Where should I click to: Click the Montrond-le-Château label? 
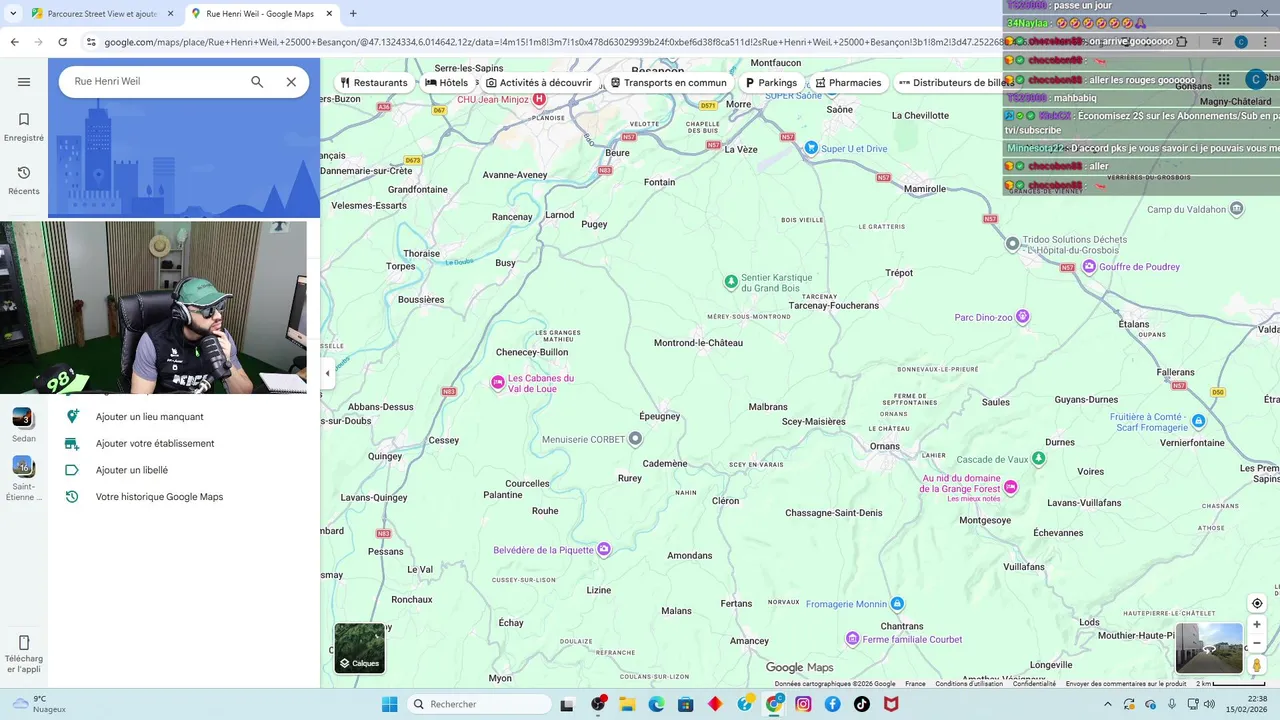(x=698, y=343)
